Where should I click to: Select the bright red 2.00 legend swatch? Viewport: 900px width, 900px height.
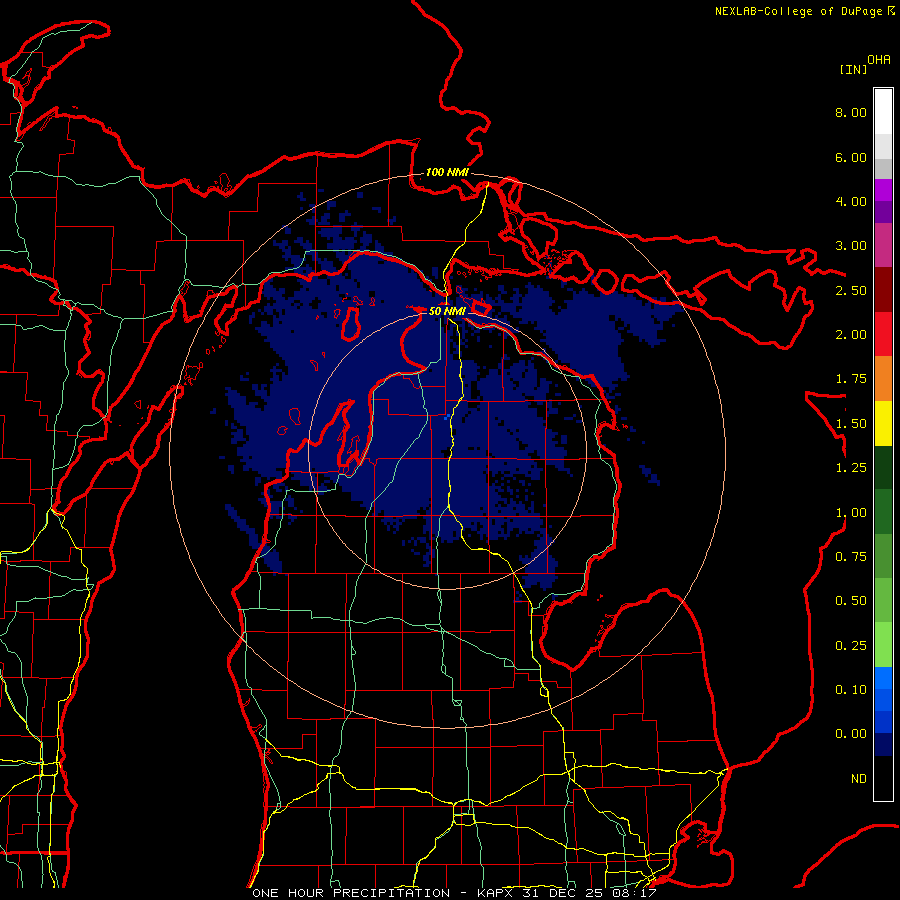pyautogui.click(x=883, y=334)
